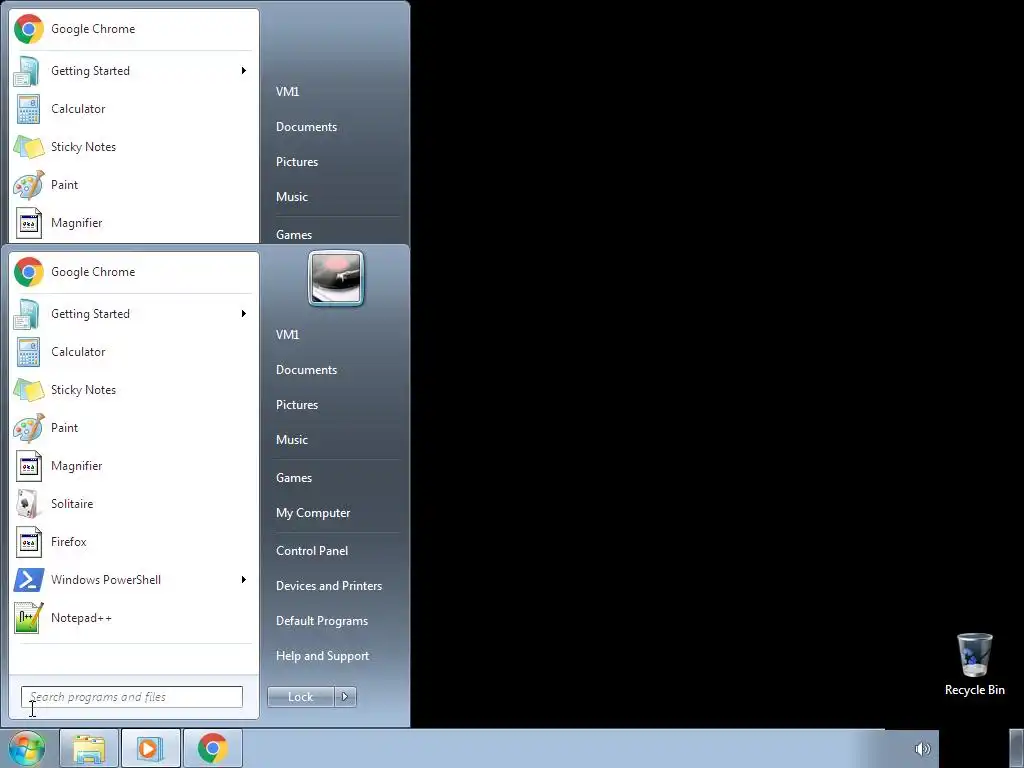This screenshot has height=768, width=1024.
Task: Open Magnifier in the upper duplicated menu
Action: coord(133,223)
